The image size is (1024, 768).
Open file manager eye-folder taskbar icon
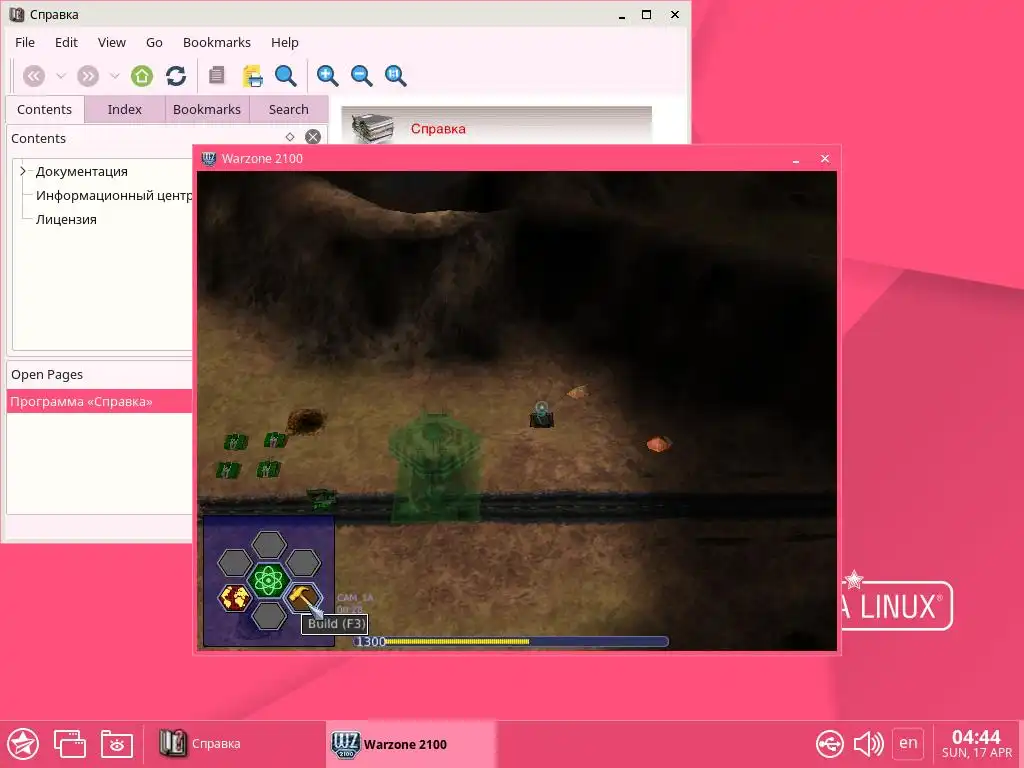[117, 744]
